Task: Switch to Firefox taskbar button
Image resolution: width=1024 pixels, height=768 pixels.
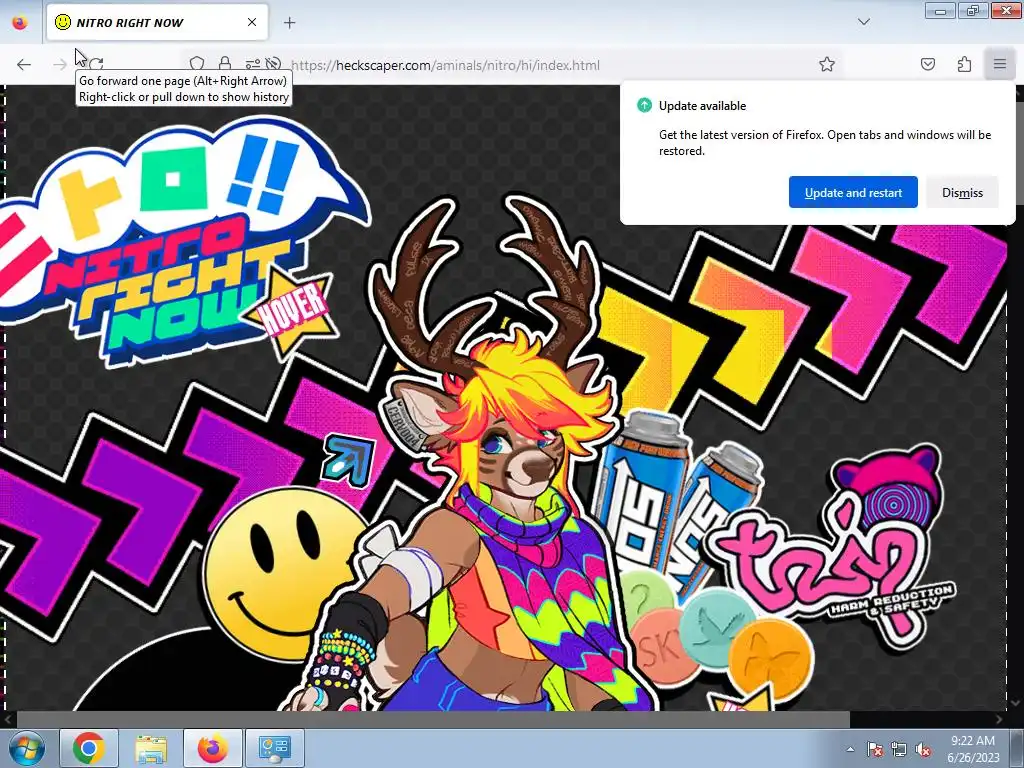Action: click(x=213, y=748)
